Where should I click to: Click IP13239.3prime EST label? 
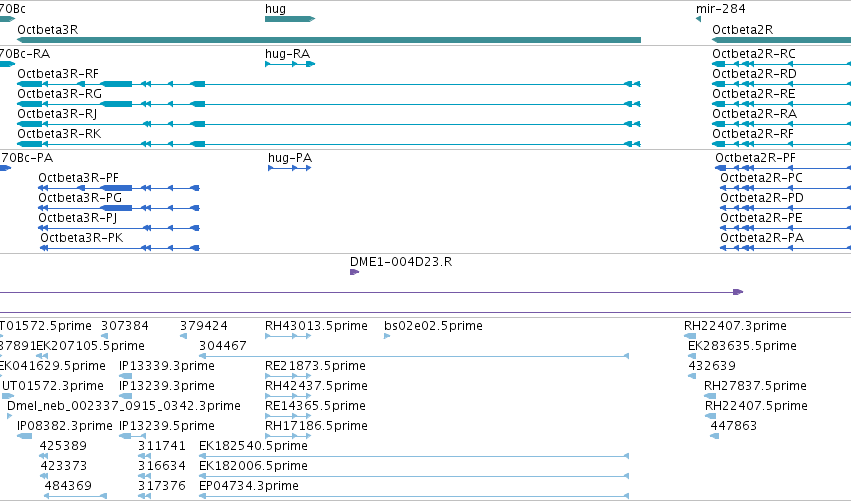coord(167,386)
